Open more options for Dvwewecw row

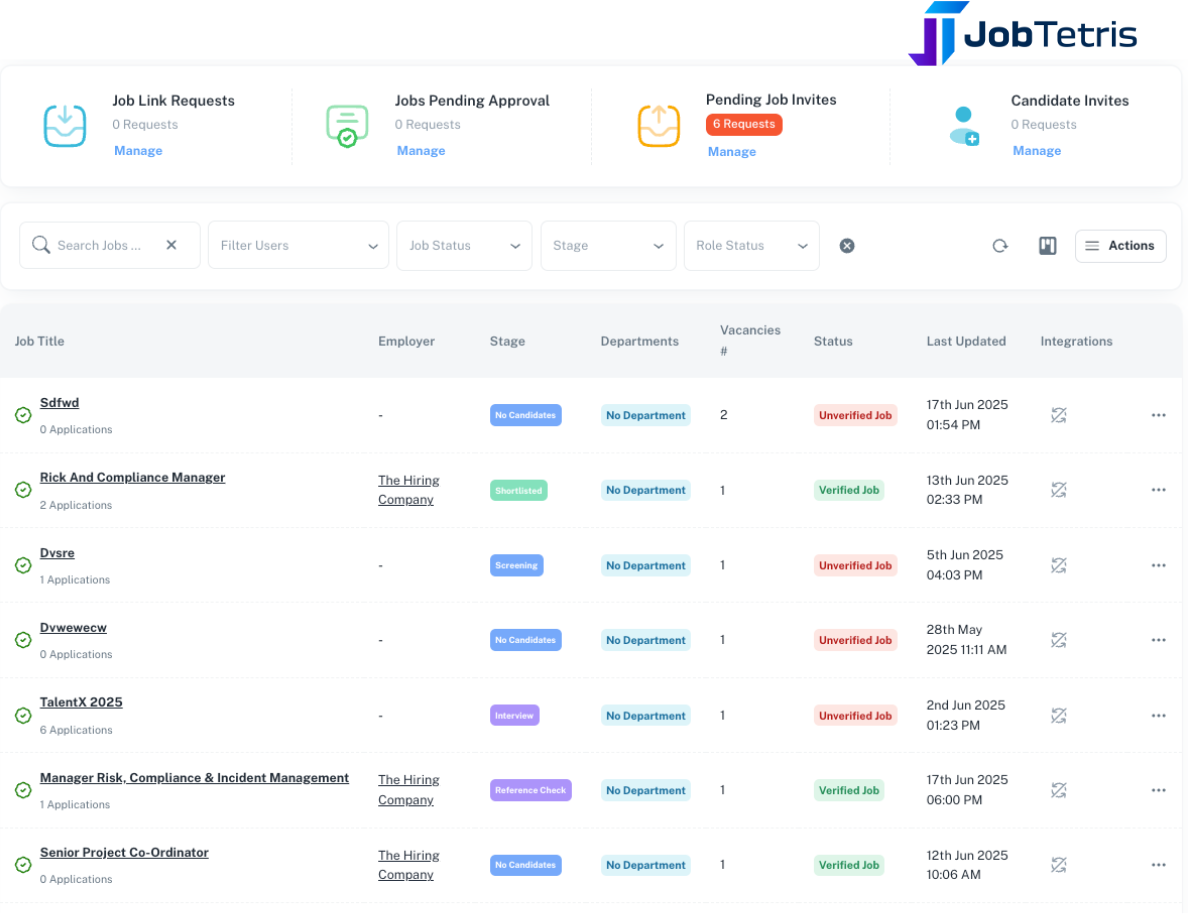[x=1158, y=640]
